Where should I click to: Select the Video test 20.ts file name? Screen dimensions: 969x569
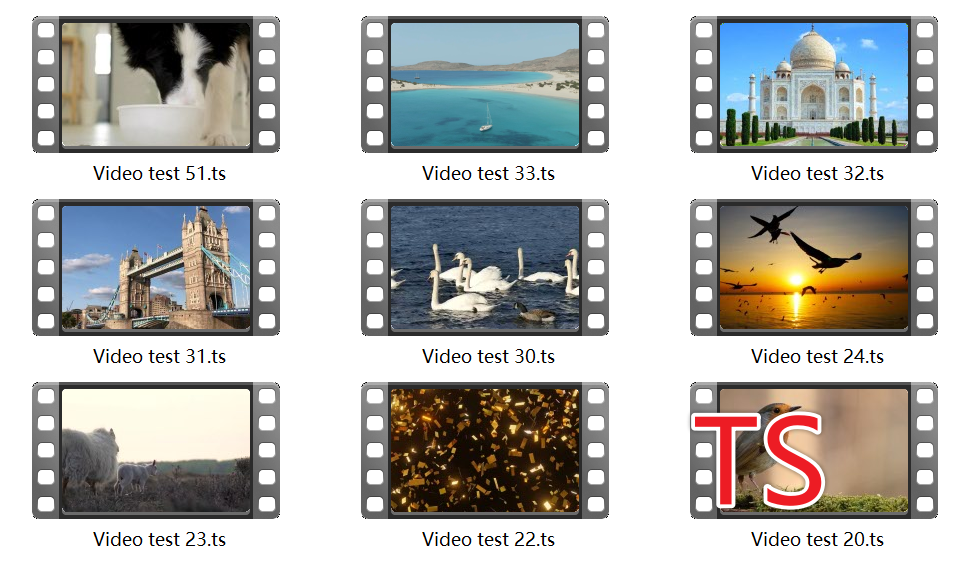(817, 539)
